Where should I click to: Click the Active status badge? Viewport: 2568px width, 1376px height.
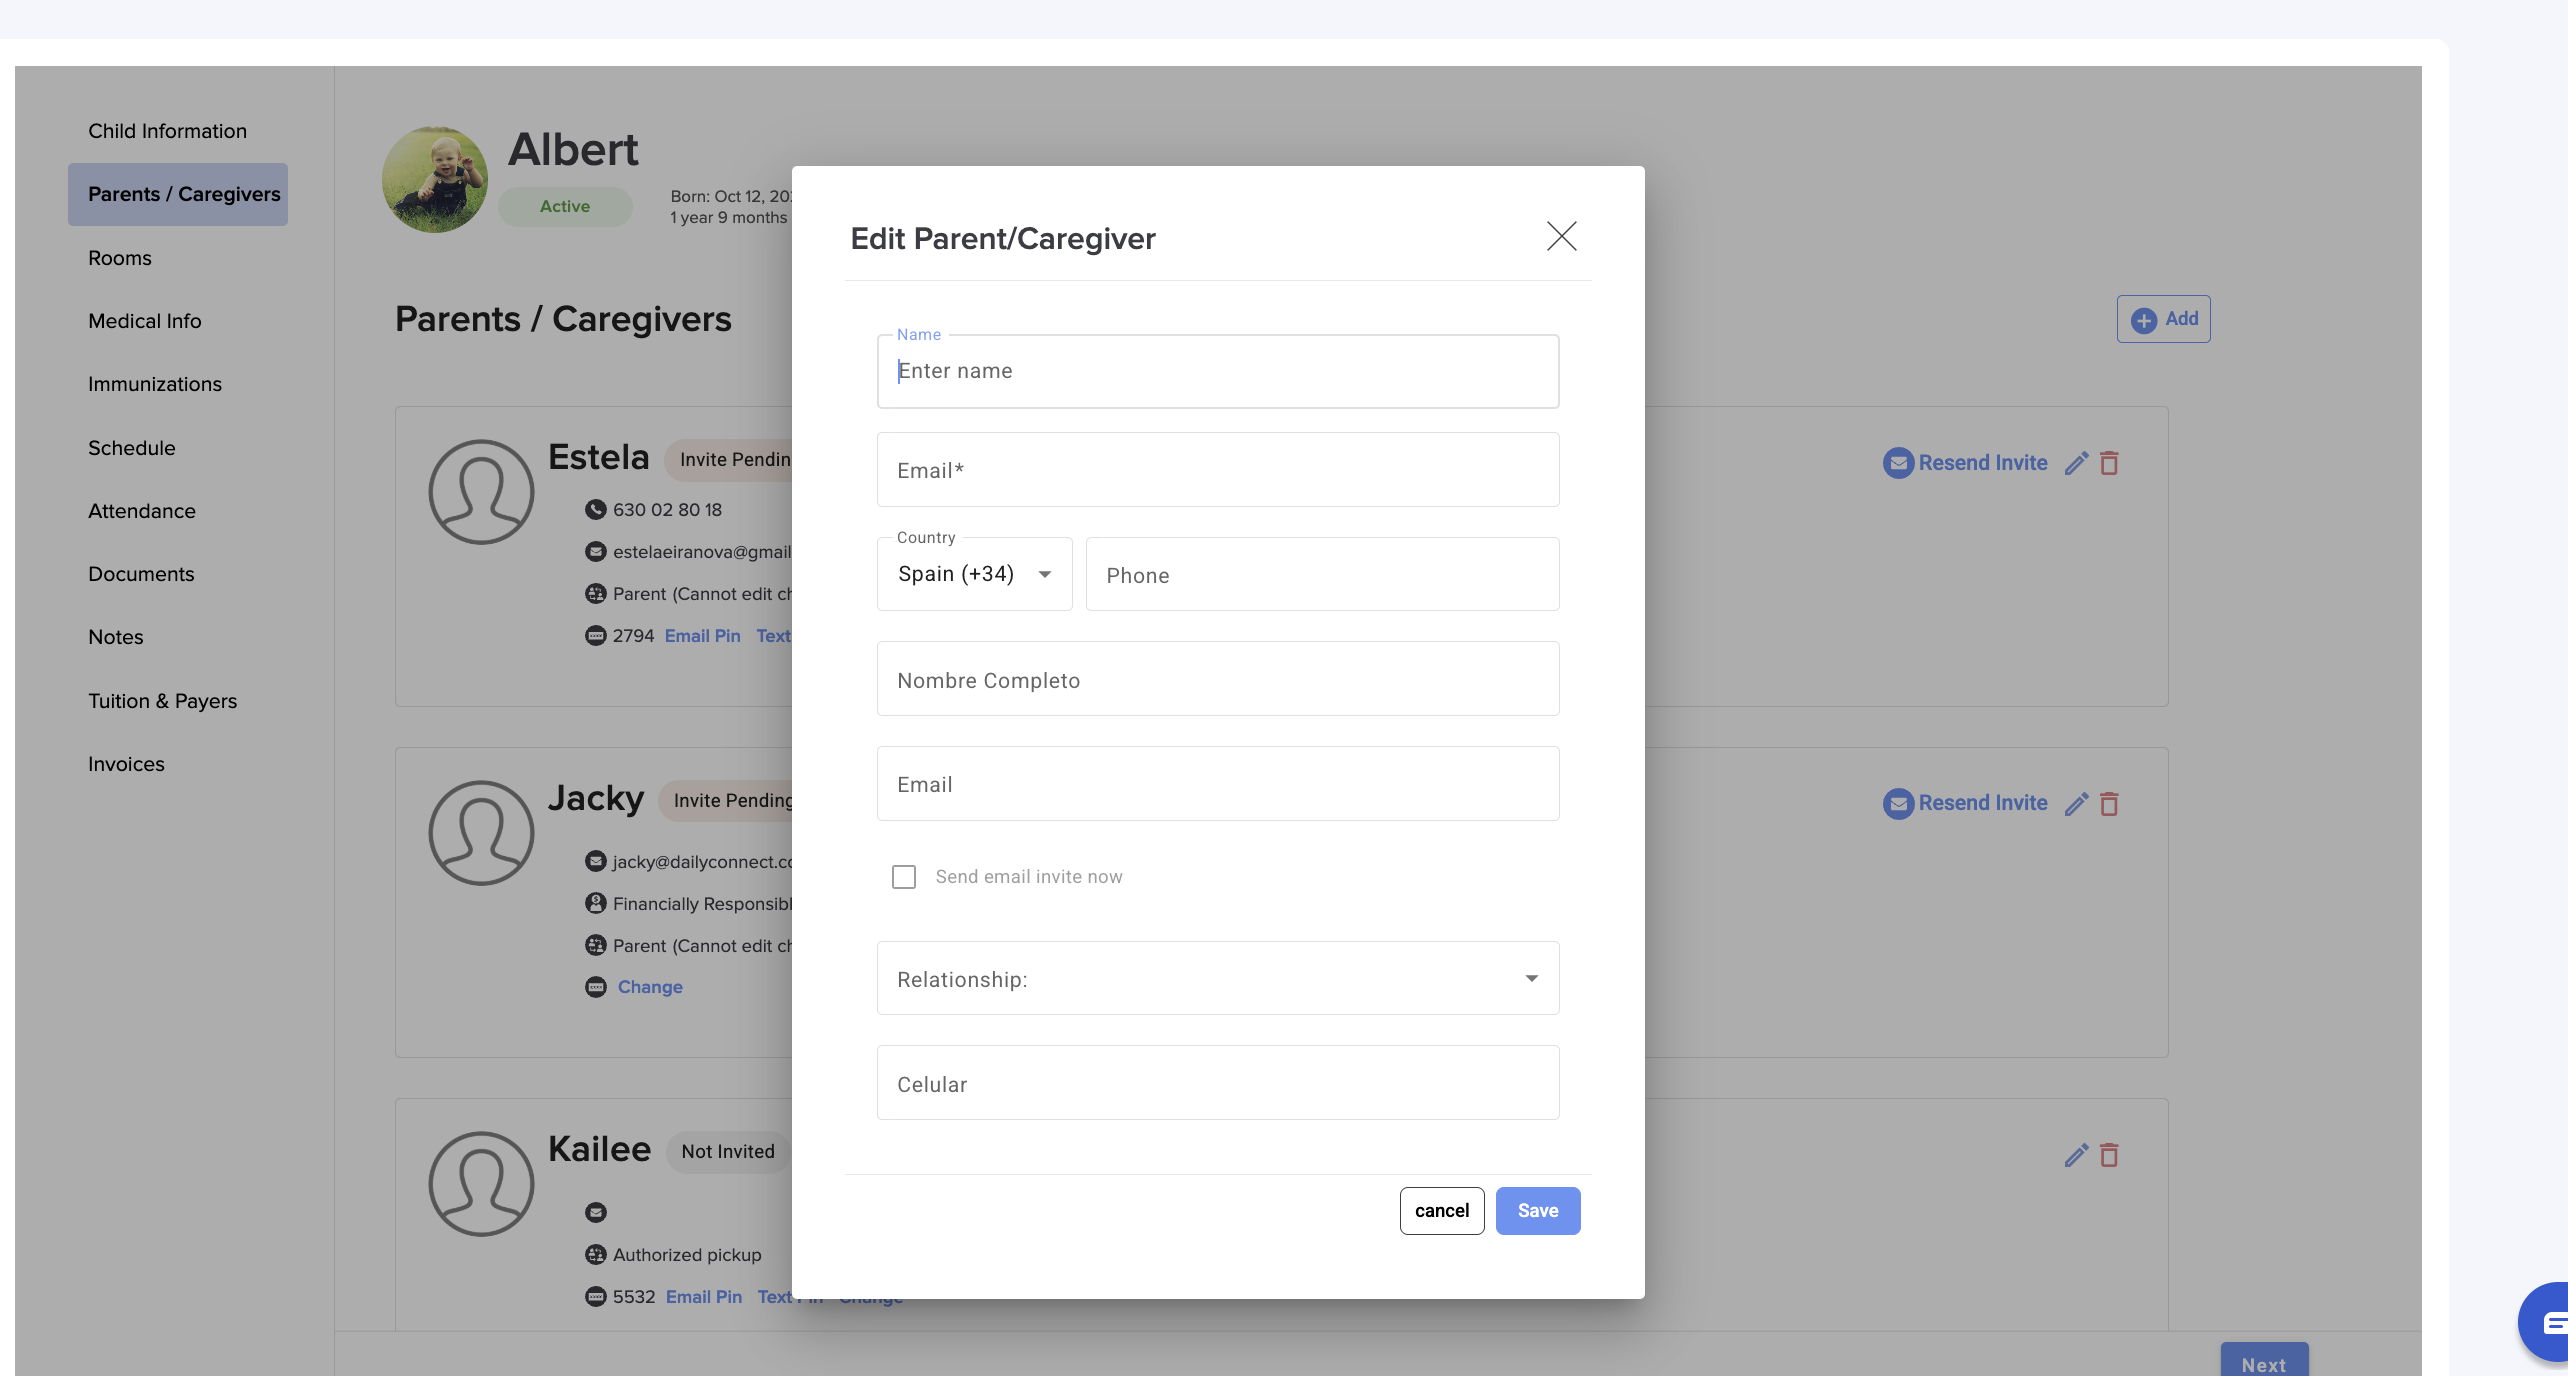(565, 206)
